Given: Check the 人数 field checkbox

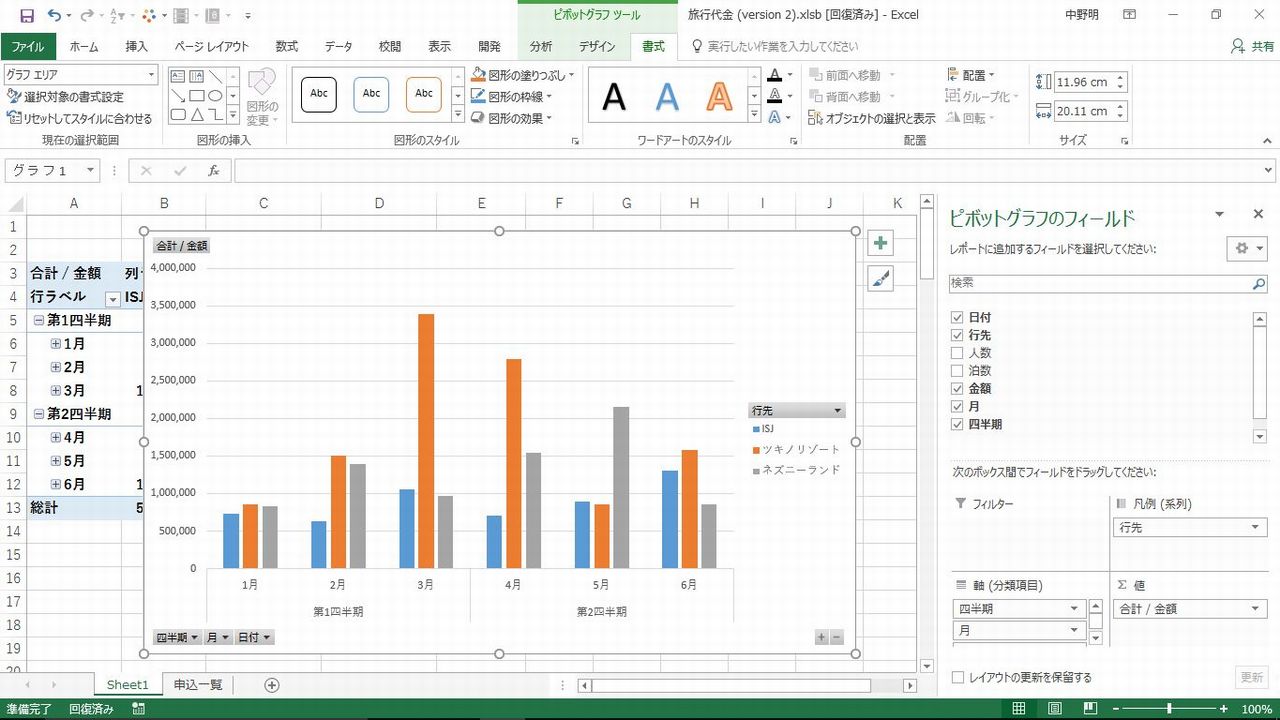Looking at the screenshot, I should click(x=957, y=353).
